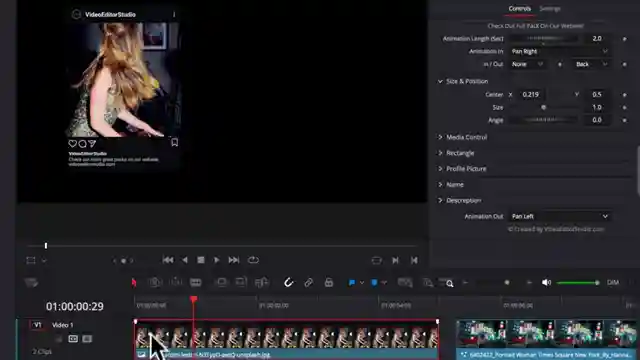Viewport: 640px width, 360px height.
Task: Select the Video 1 track header
Action: (x=62, y=325)
